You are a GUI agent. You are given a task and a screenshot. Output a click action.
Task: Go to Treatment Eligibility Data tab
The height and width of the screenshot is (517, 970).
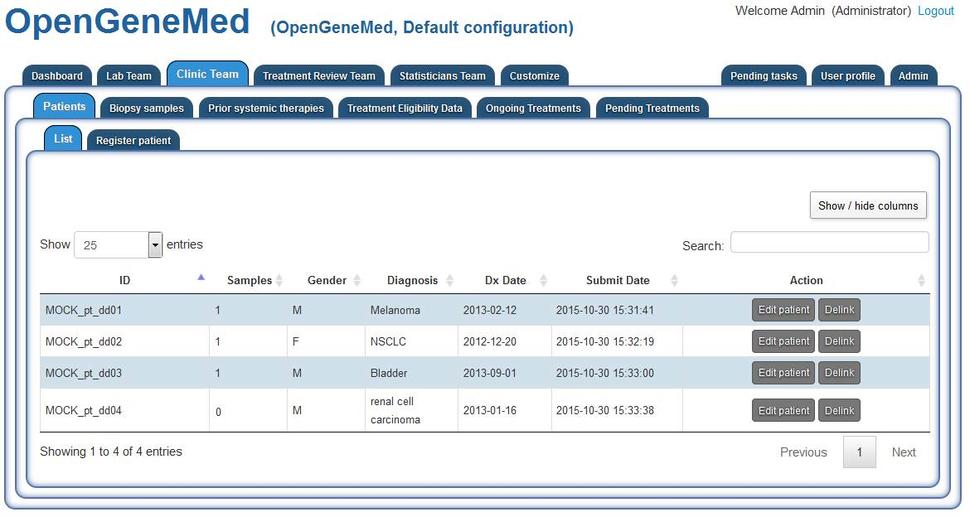click(404, 108)
